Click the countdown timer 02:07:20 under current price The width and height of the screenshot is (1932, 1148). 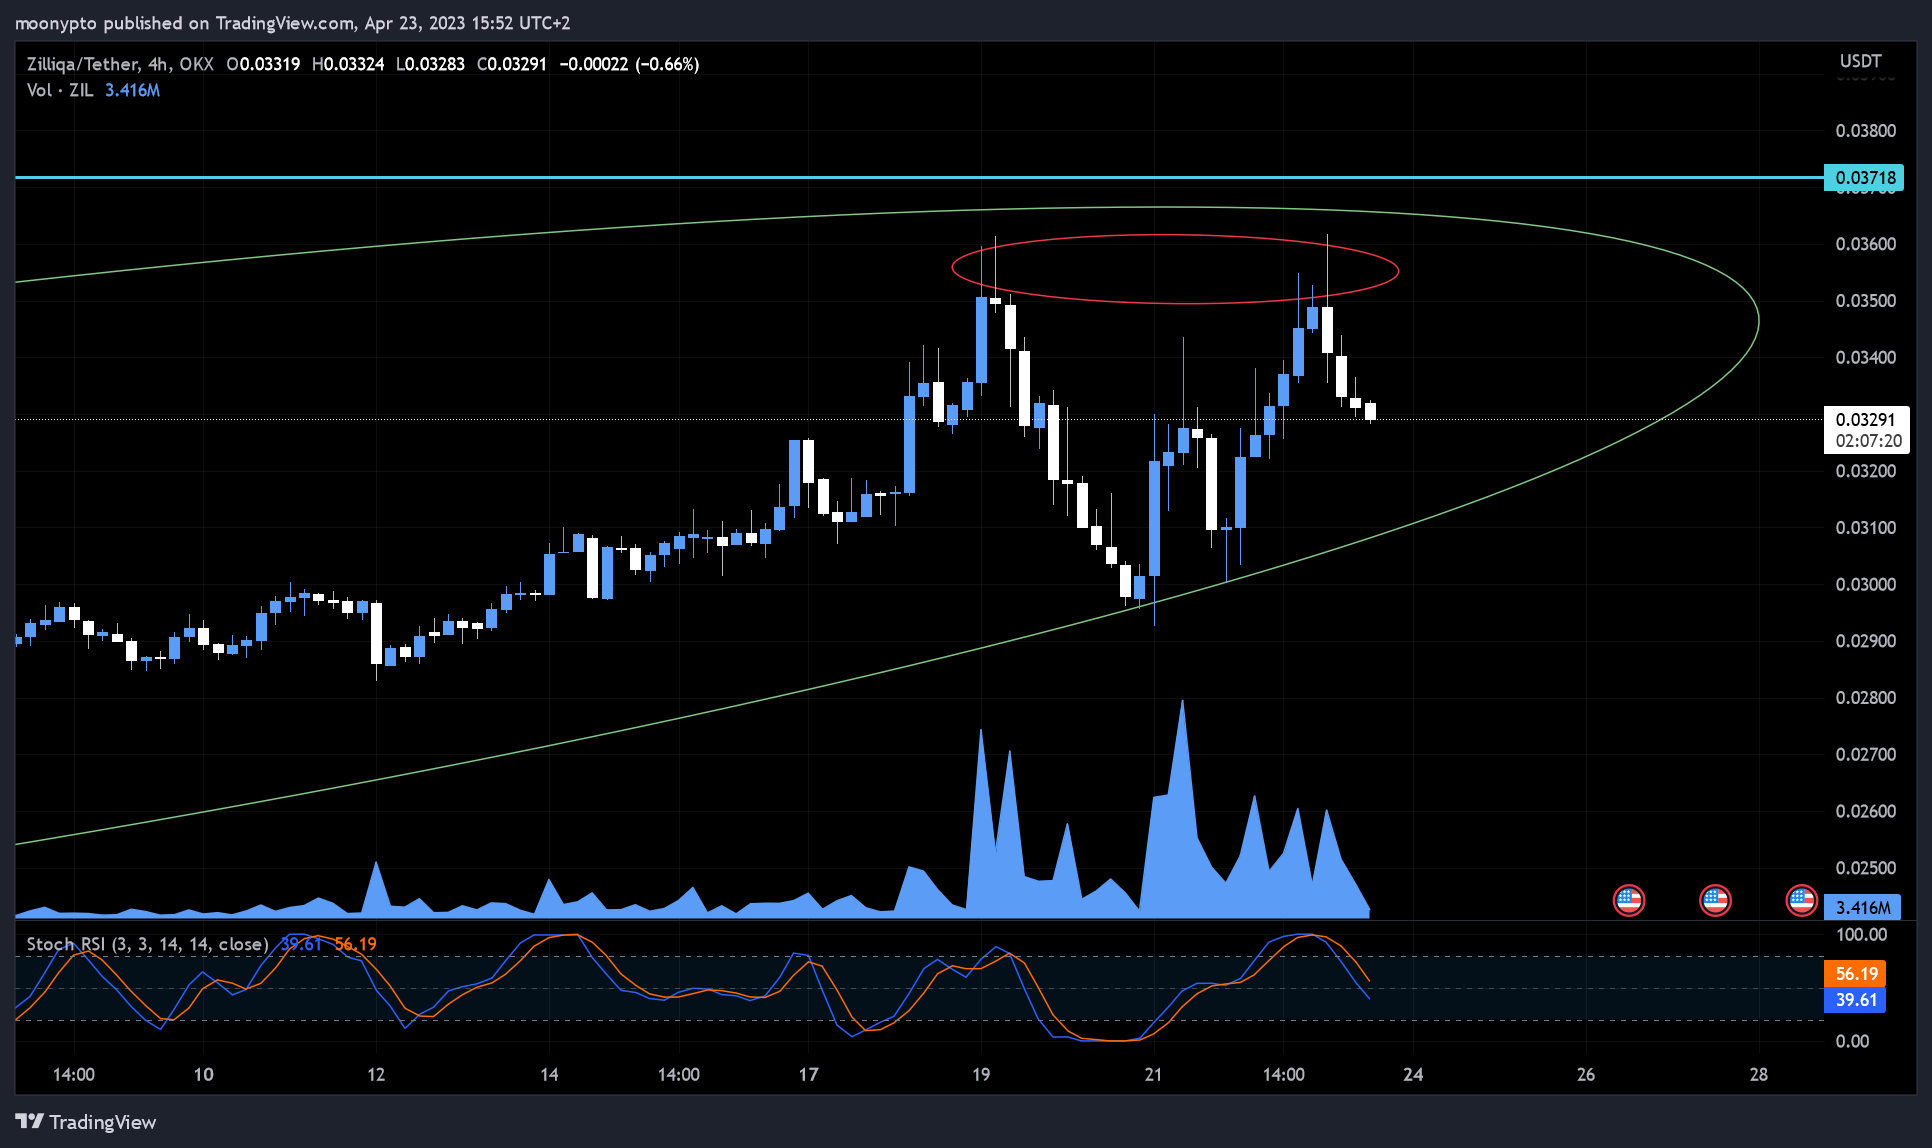1868,441
